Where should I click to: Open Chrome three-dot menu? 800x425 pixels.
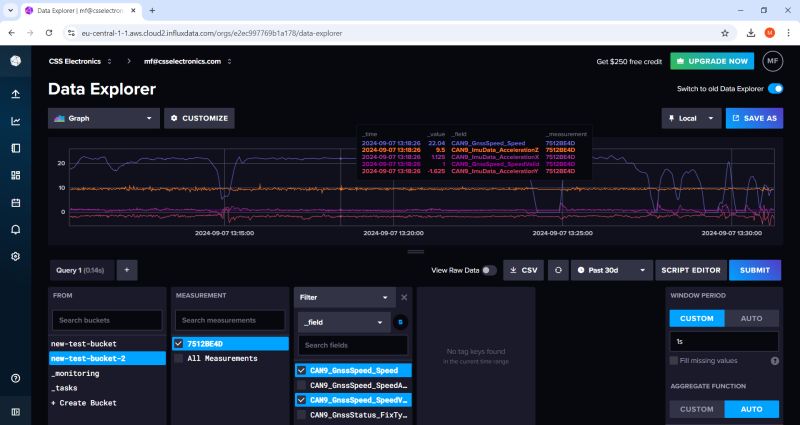788,33
